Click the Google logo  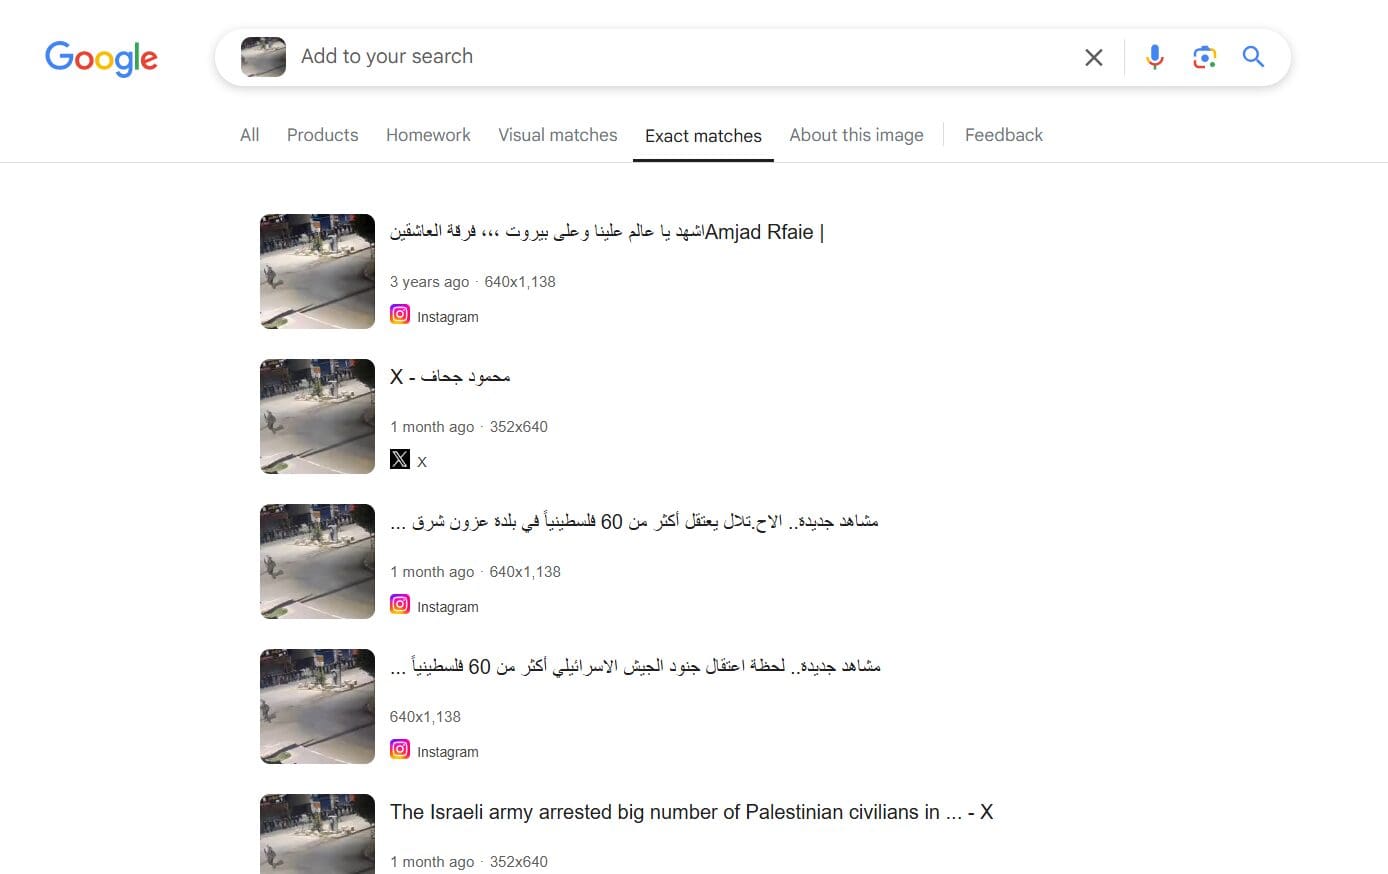(101, 58)
